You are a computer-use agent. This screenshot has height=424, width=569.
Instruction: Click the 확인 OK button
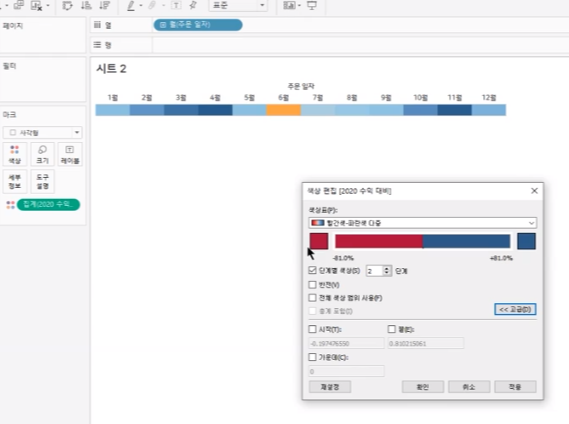pyautogui.click(x=423, y=387)
